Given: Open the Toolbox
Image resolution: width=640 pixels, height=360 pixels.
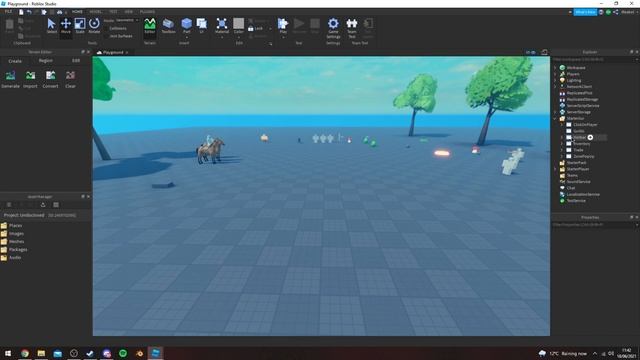Looking at the screenshot, I should click(x=168, y=26).
